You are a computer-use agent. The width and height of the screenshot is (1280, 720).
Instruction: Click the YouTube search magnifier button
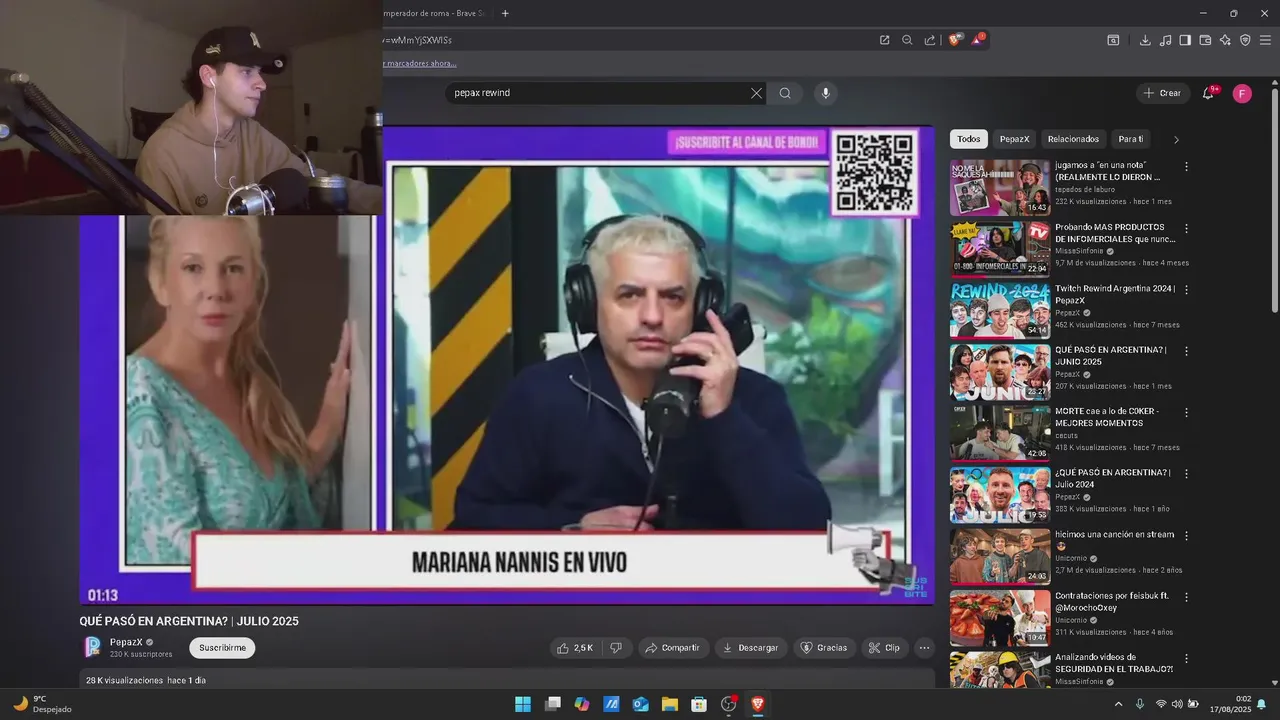[x=785, y=93]
